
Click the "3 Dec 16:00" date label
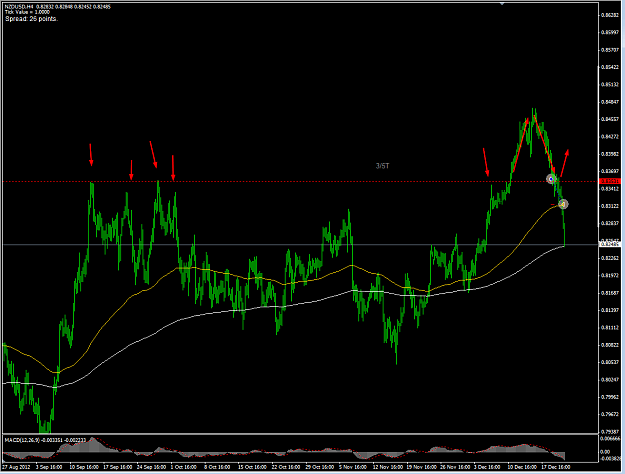487,466
